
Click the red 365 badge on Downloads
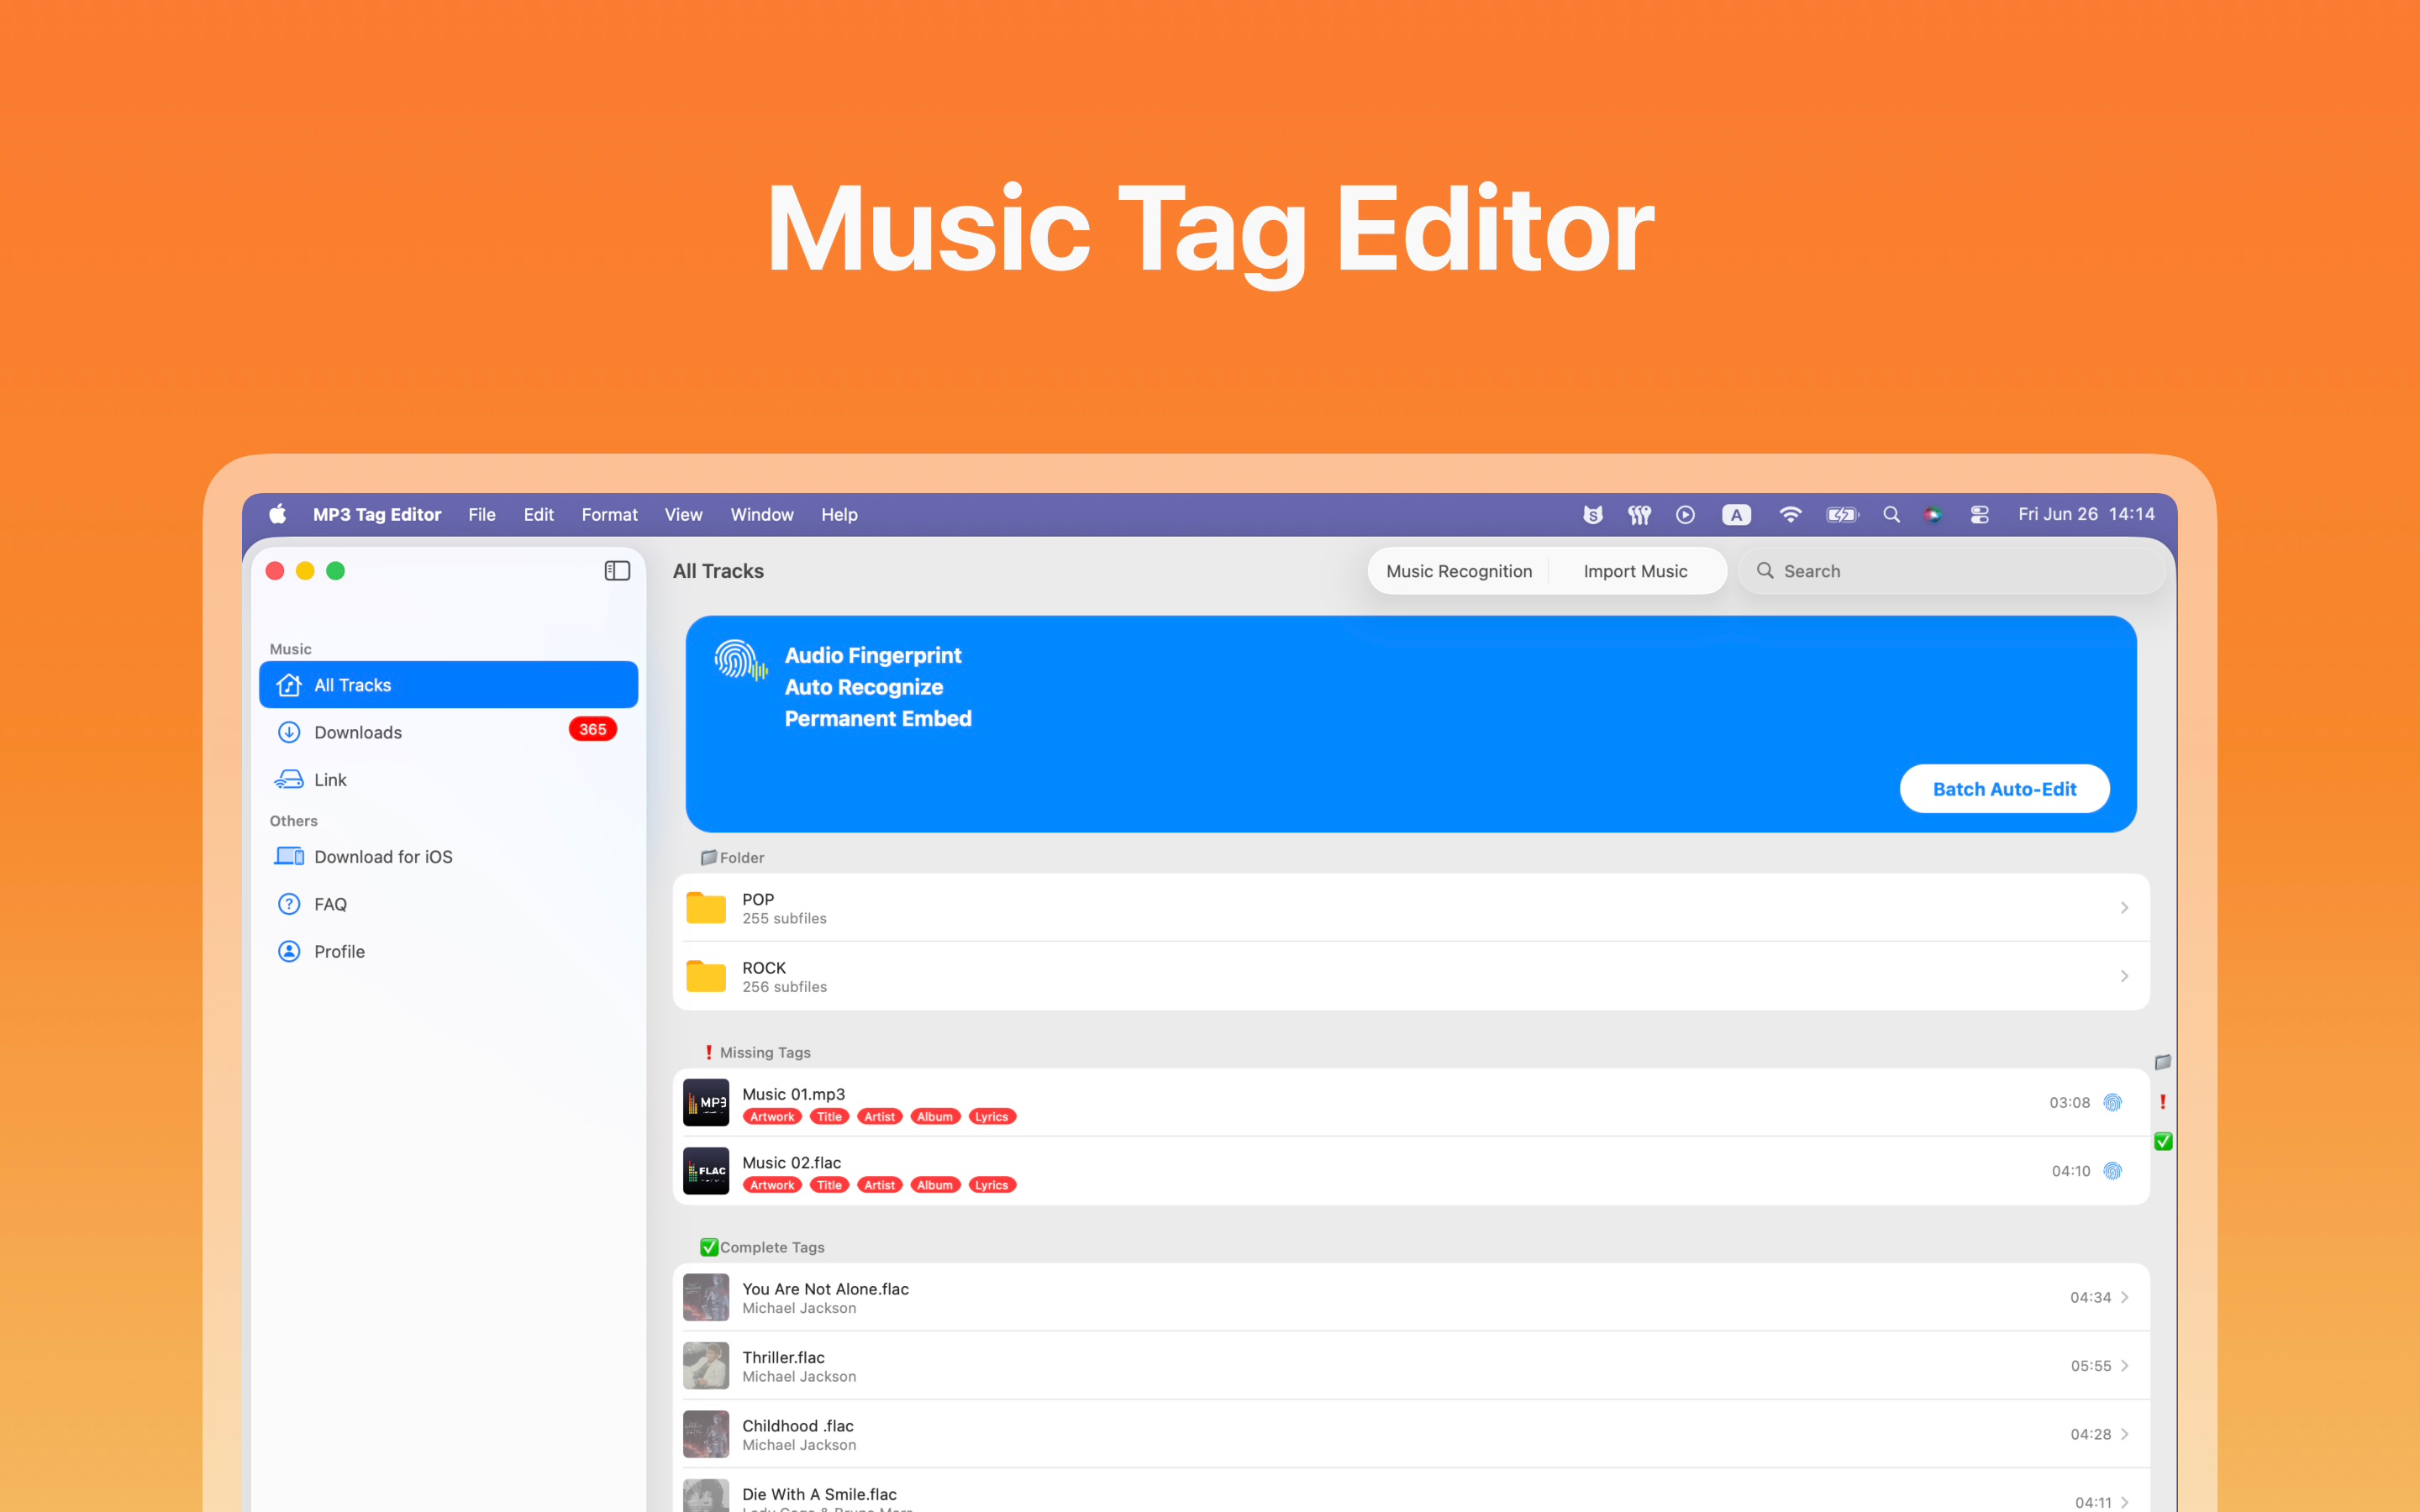point(593,729)
